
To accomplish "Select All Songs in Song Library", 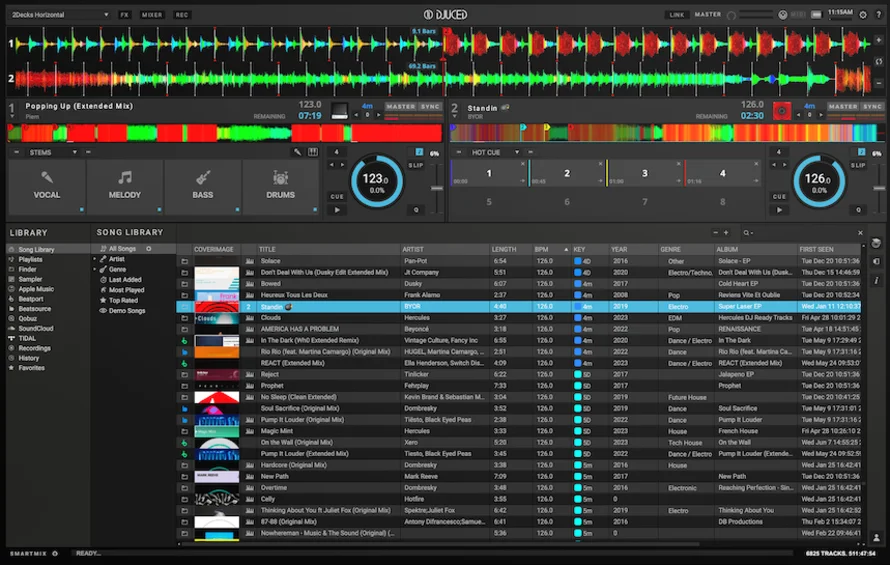I will pos(122,249).
